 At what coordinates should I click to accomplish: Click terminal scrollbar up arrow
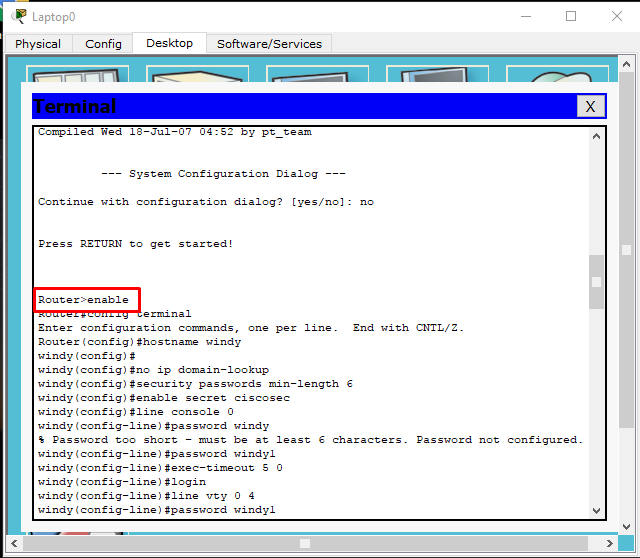[596, 136]
